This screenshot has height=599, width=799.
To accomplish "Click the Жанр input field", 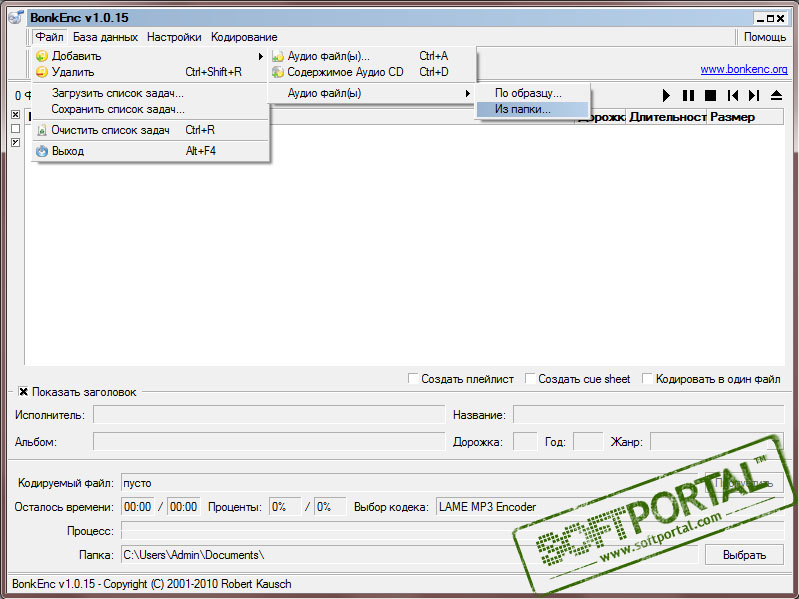I will click(716, 442).
